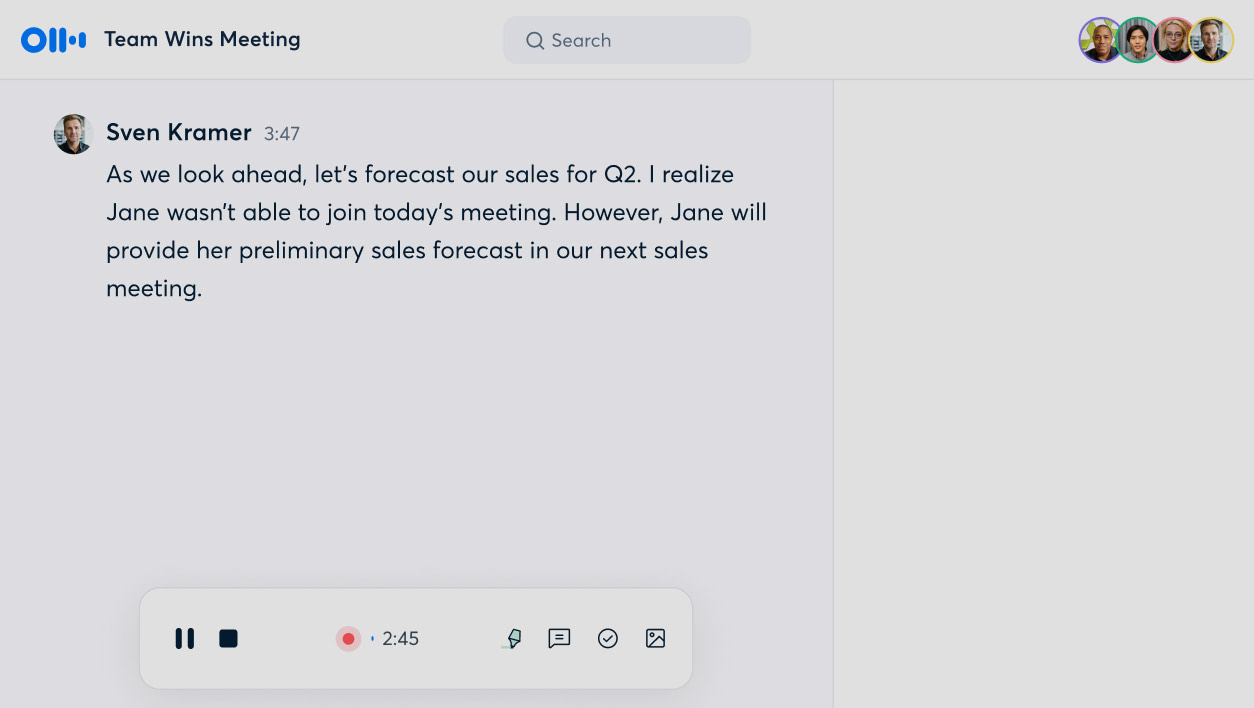The width and height of the screenshot is (1254, 708).
Task: Open the yellow-ringed participant avatar
Action: coord(1212,40)
